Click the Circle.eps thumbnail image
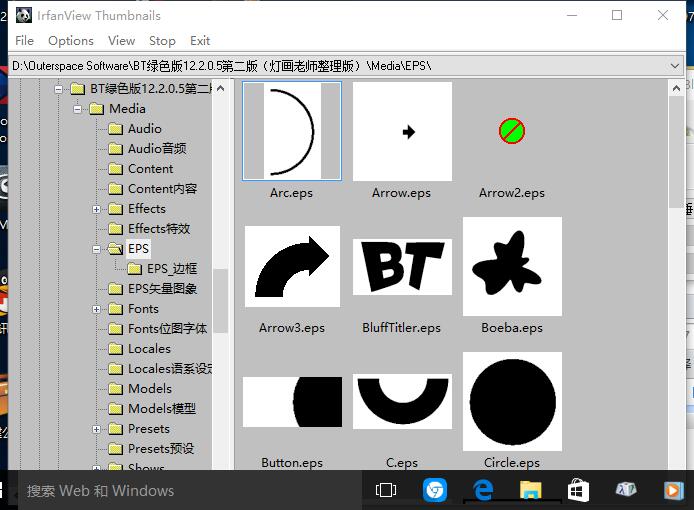 point(512,402)
